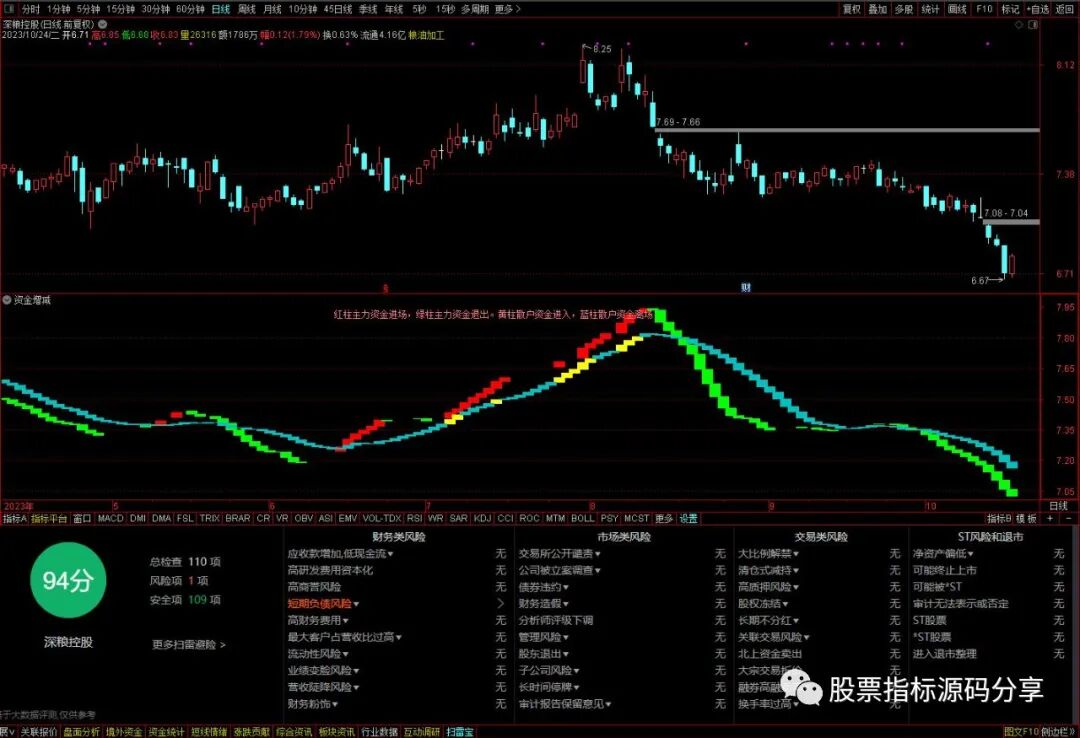Select the 60分钟 period
The image size is (1080, 738).
pos(190,9)
